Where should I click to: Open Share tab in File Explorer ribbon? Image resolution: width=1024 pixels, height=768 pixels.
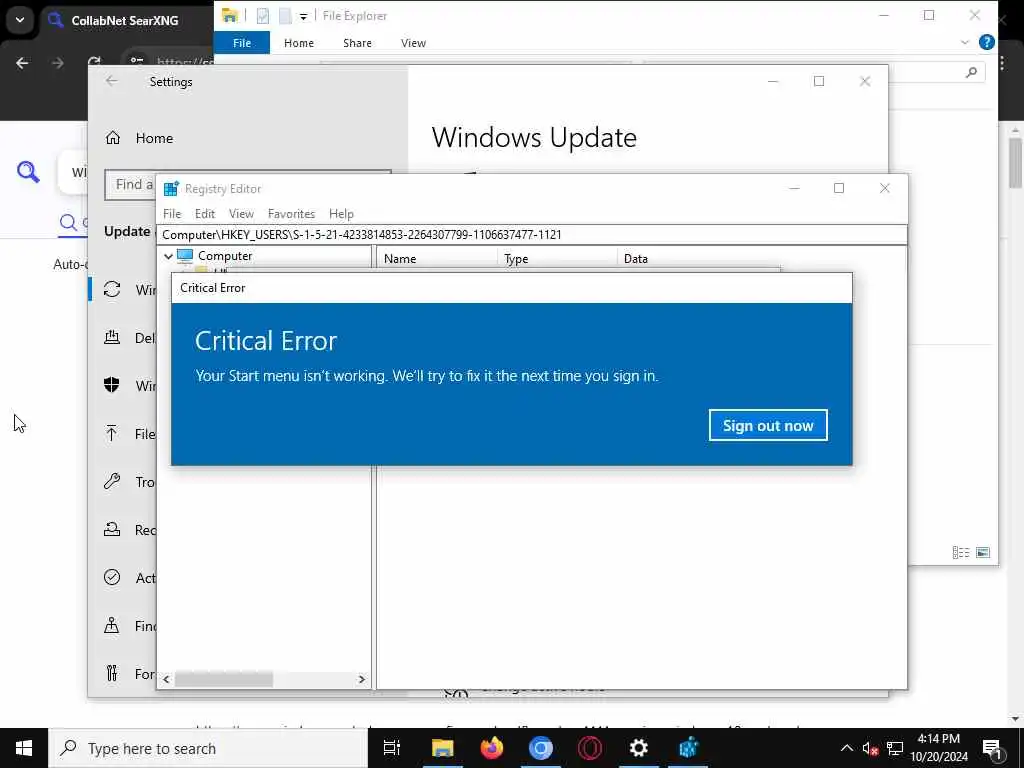(x=357, y=43)
